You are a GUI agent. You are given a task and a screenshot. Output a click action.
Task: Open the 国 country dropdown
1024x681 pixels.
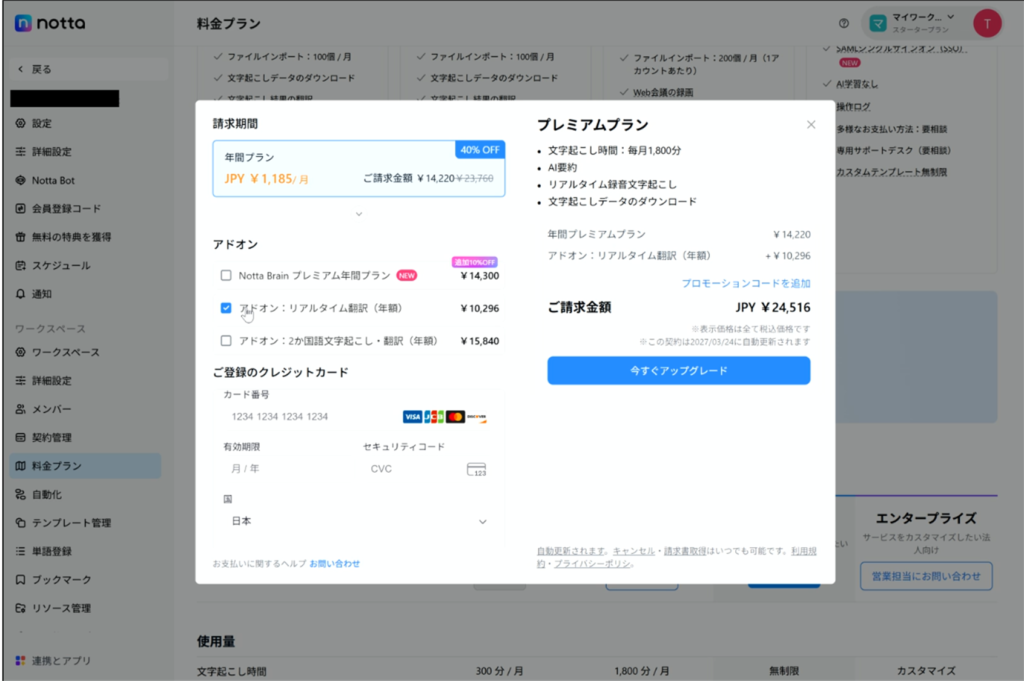358,521
